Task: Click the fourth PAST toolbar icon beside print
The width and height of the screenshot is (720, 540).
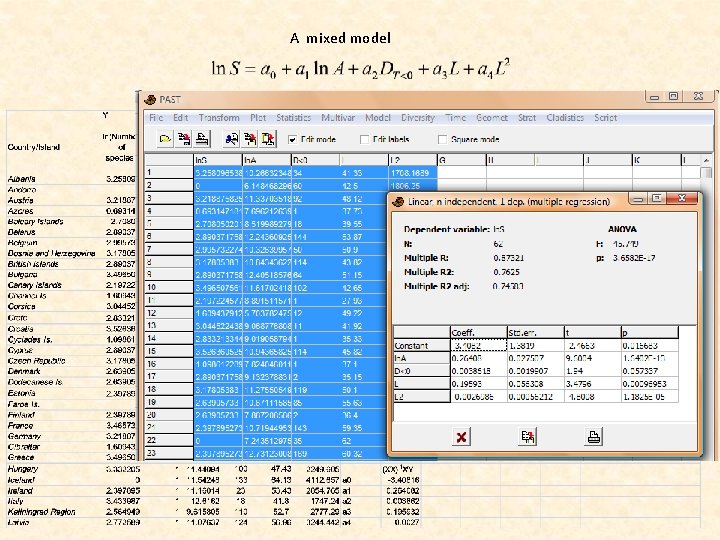Action: tap(231, 139)
